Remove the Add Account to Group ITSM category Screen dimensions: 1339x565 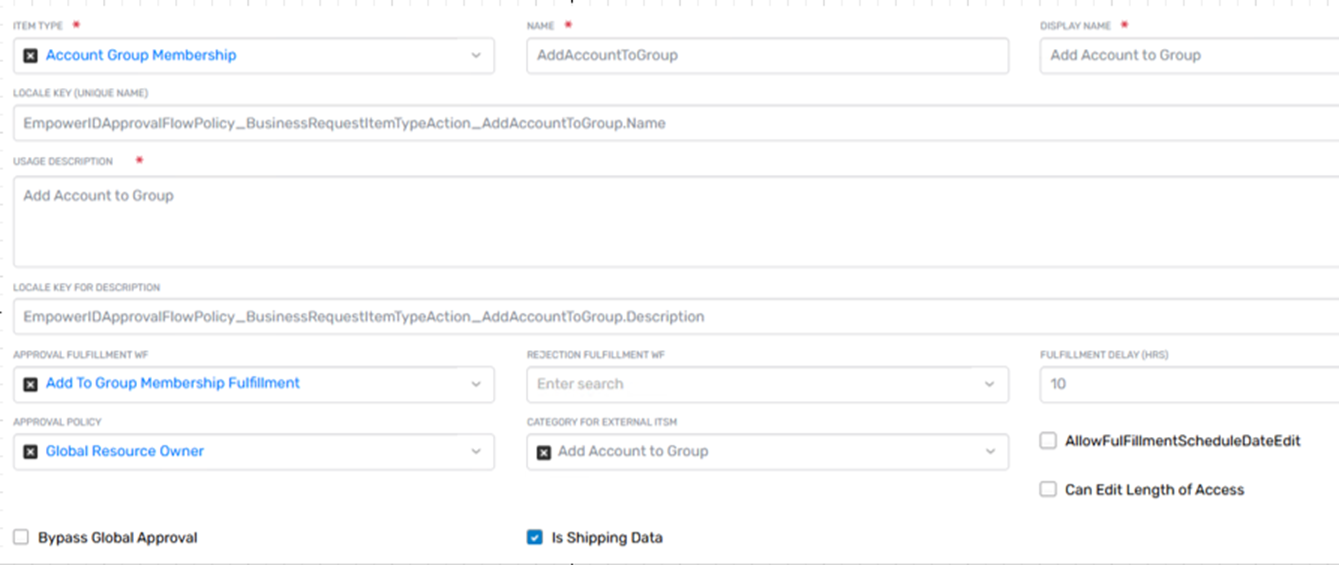pos(544,452)
